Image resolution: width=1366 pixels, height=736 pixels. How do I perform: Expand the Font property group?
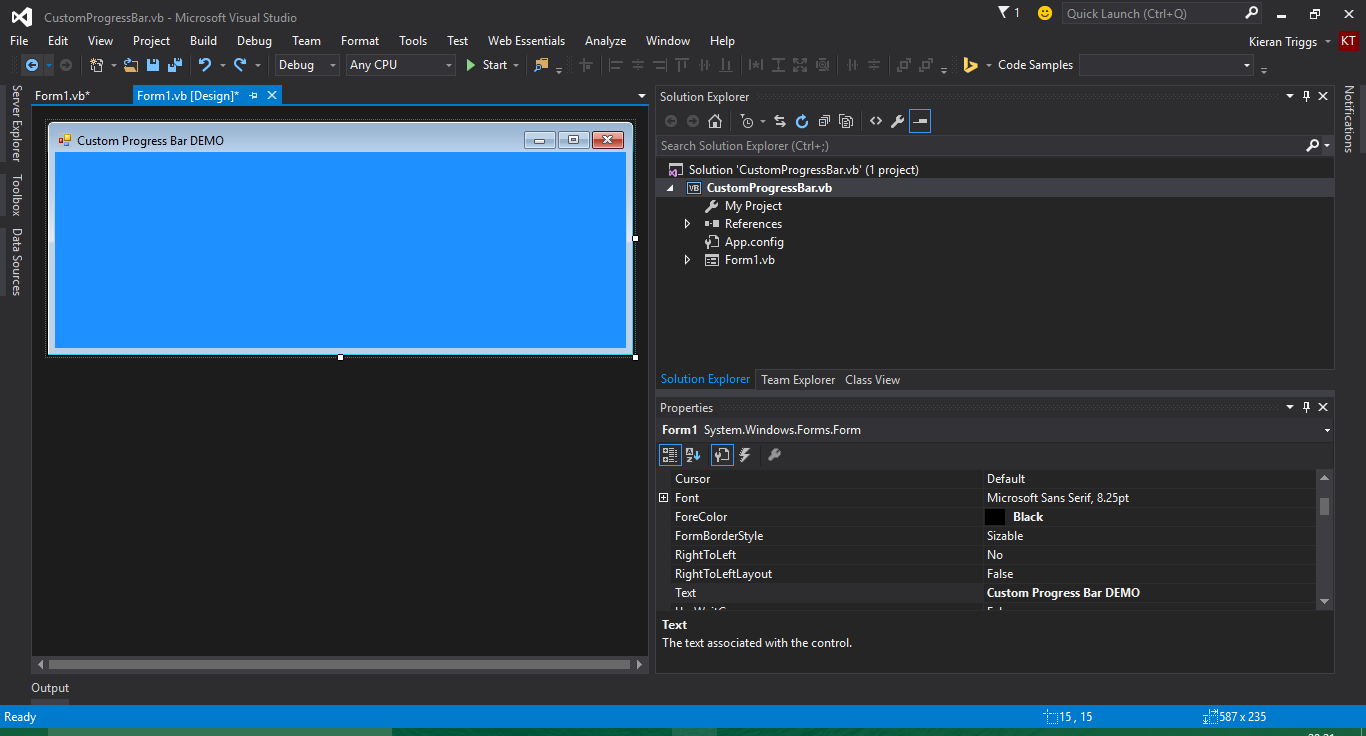(663, 497)
